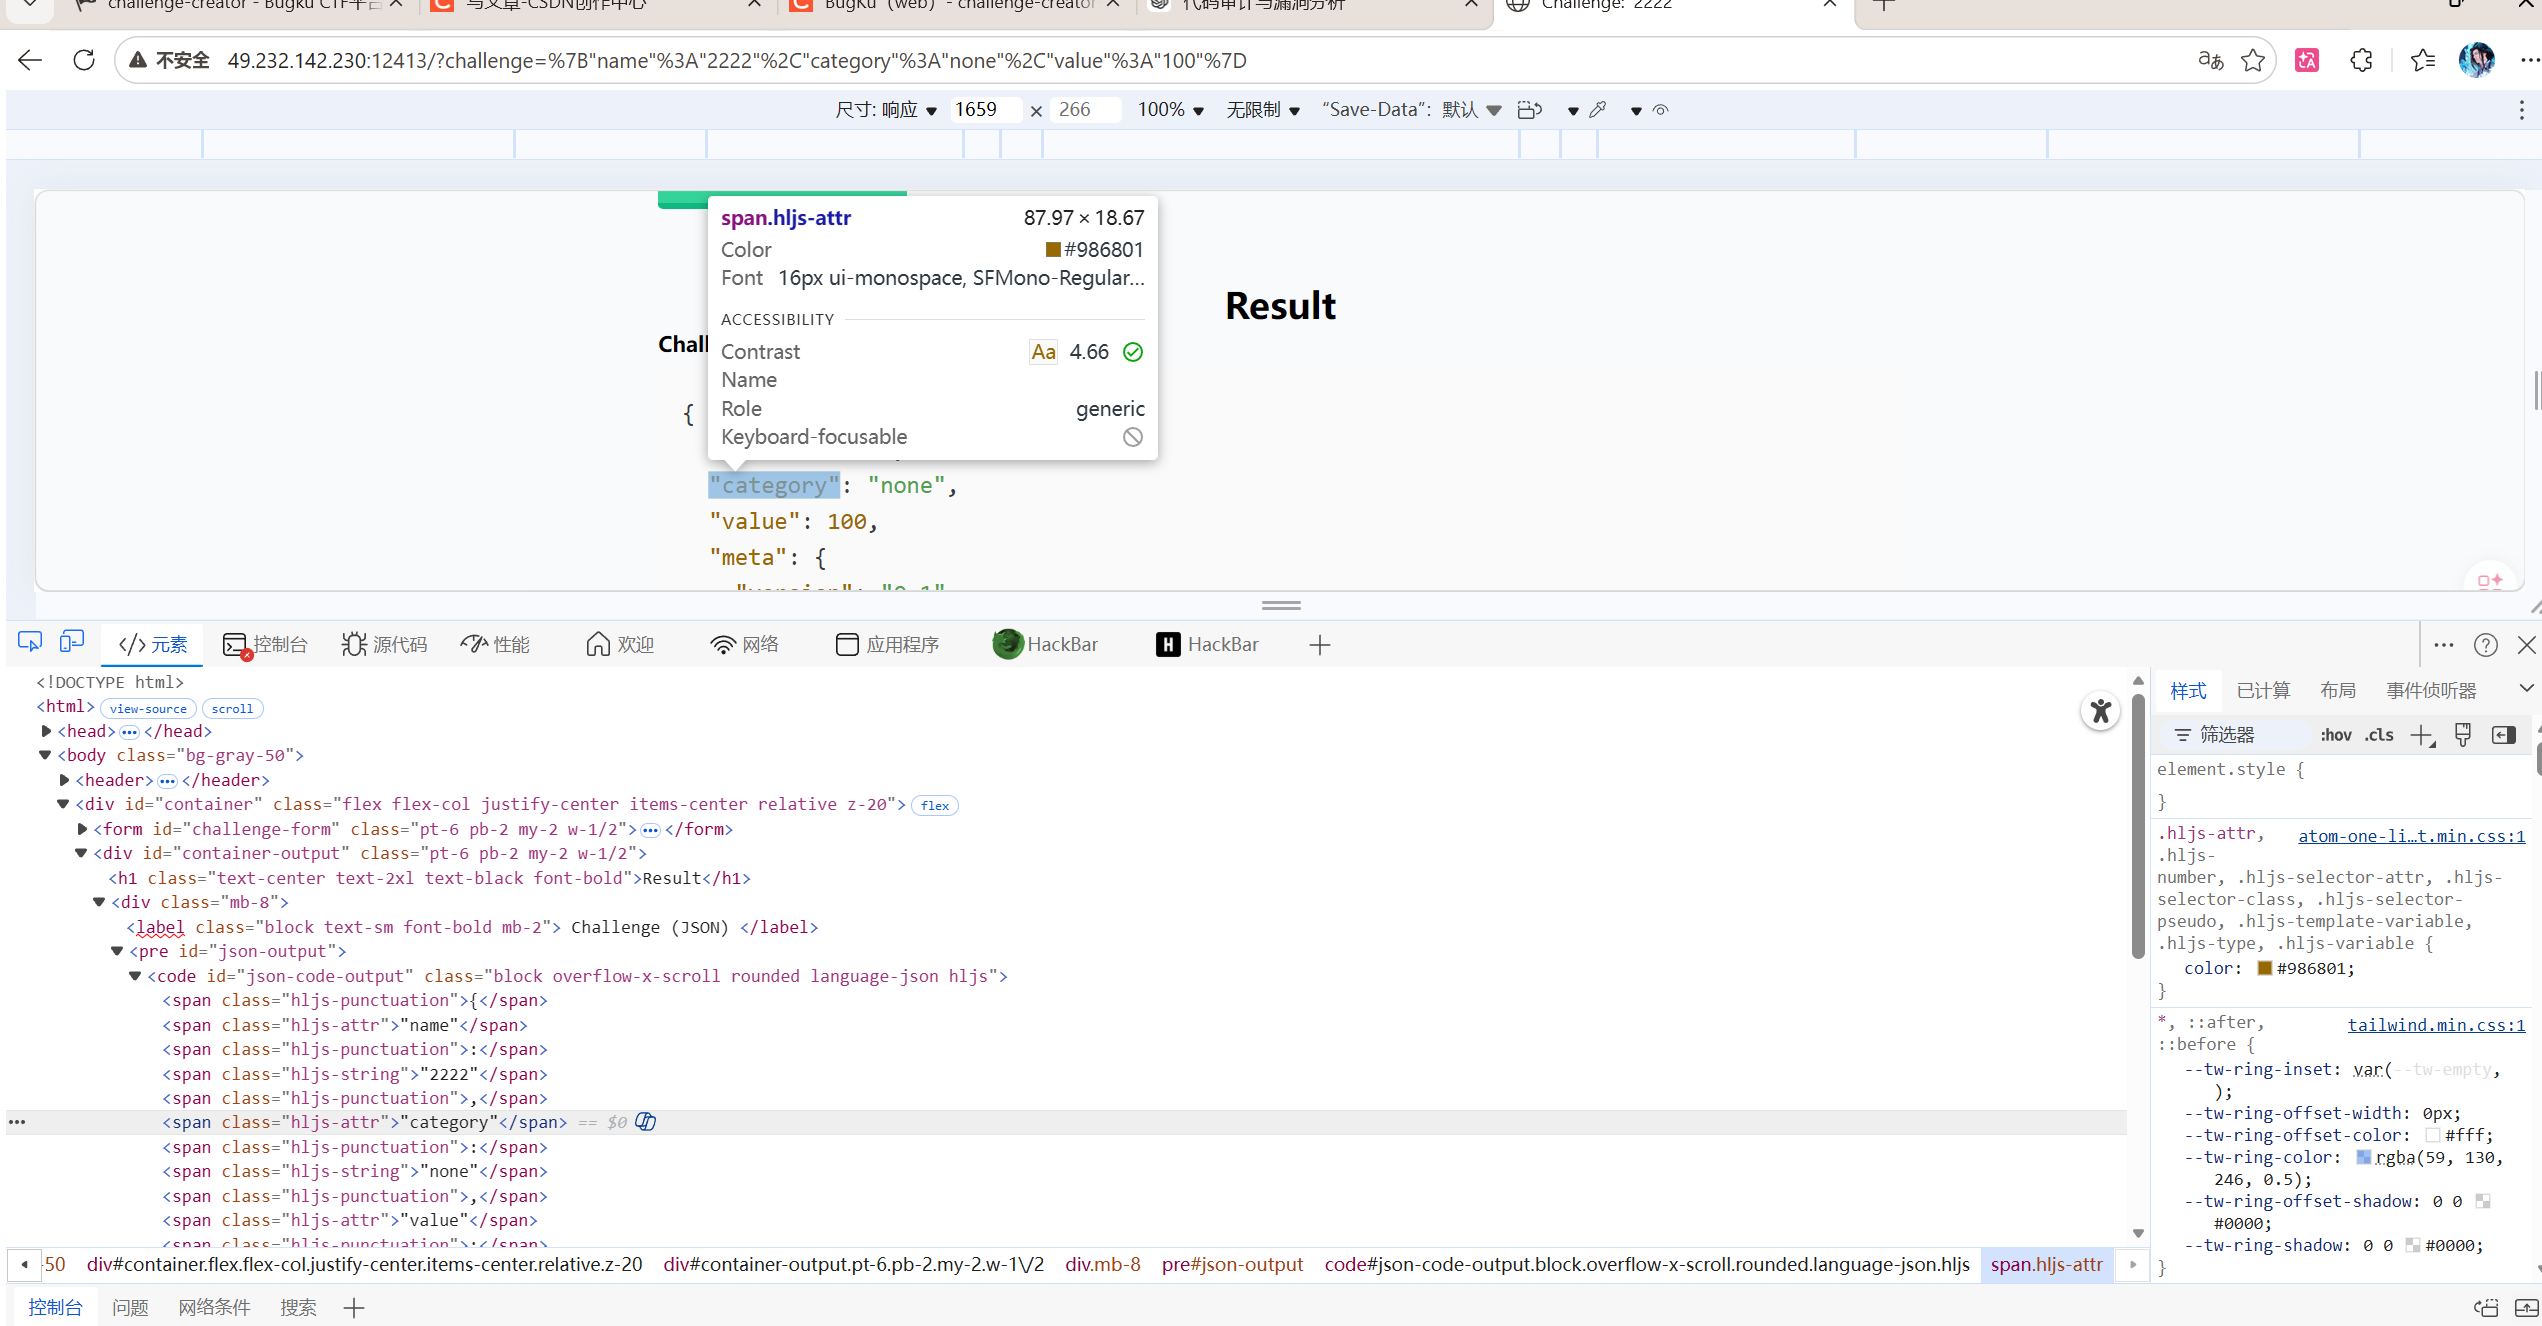Open the 尺寸: 响应 device dropdown
This screenshot has height=1326, width=2542.
(x=886, y=110)
